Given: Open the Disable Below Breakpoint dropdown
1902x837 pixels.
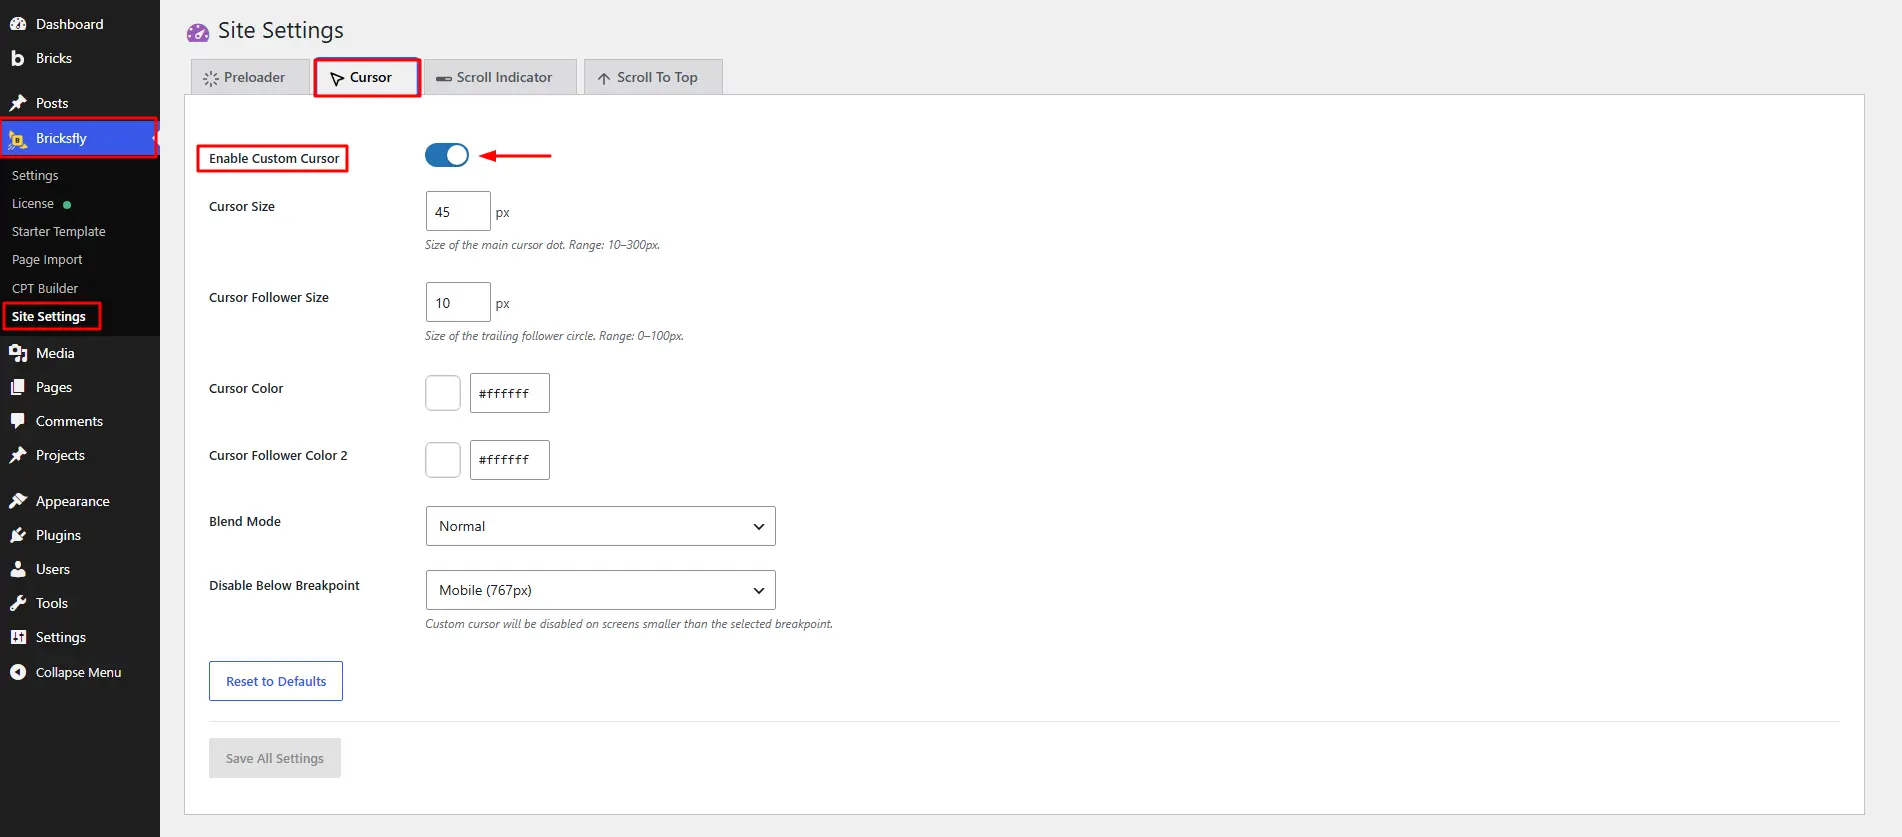Looking at the screenshot, I should tap(601, 590).
